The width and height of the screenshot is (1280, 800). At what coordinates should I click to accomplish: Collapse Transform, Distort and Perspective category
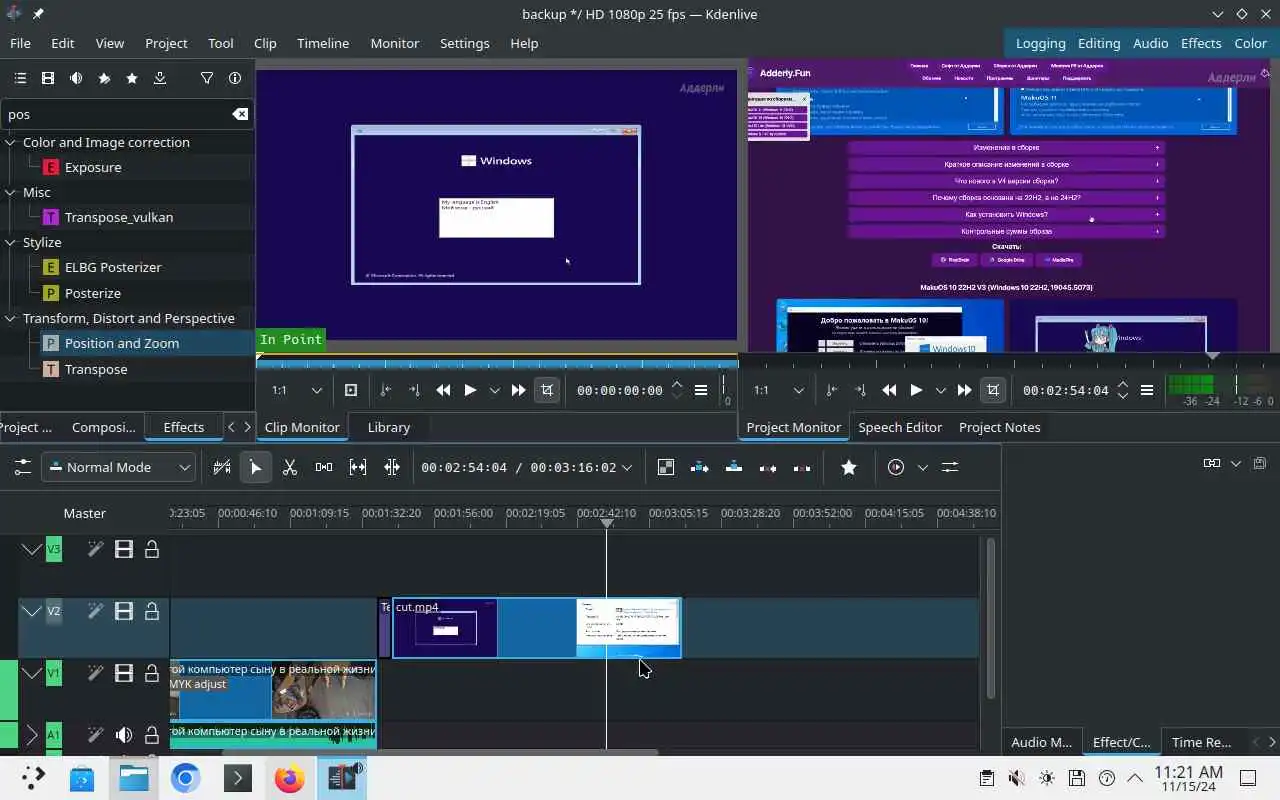[11, 318]
